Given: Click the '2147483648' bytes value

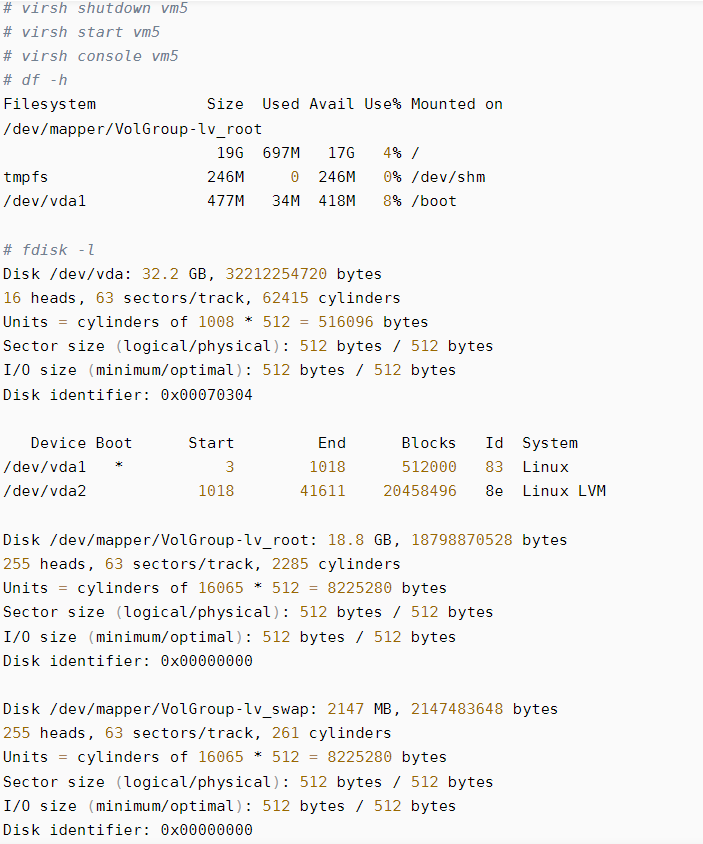Looking at the screenshot, I should pos(457,709).
